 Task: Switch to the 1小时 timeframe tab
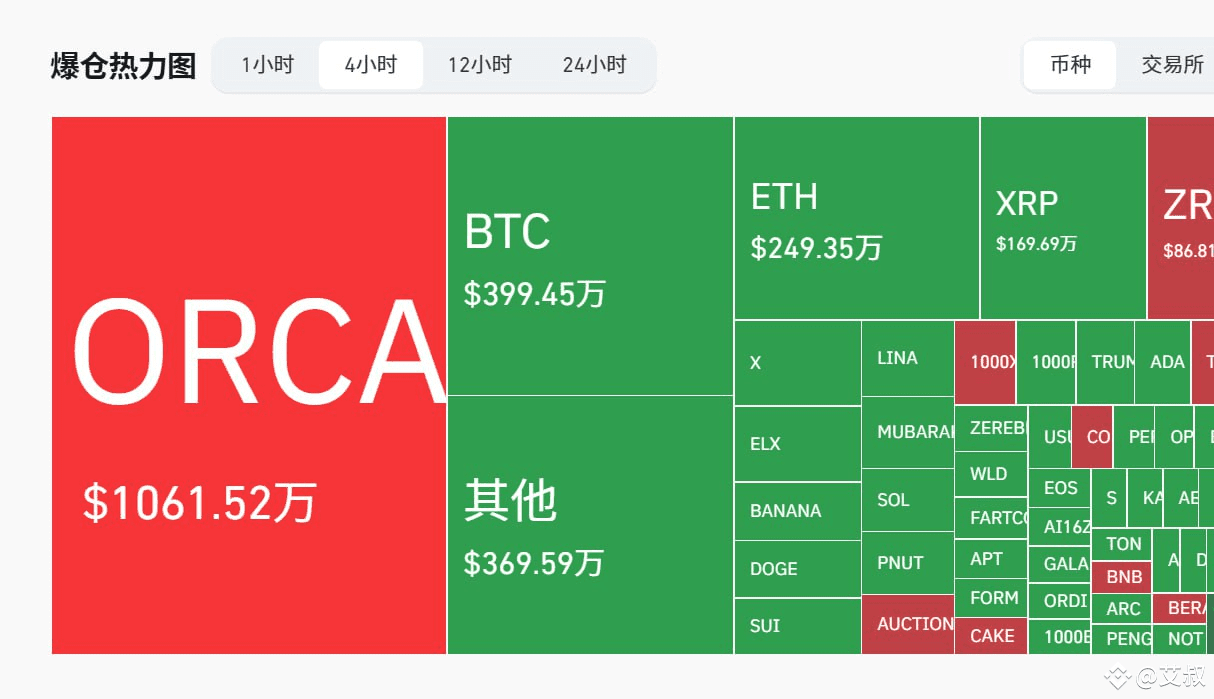[267, 64]
